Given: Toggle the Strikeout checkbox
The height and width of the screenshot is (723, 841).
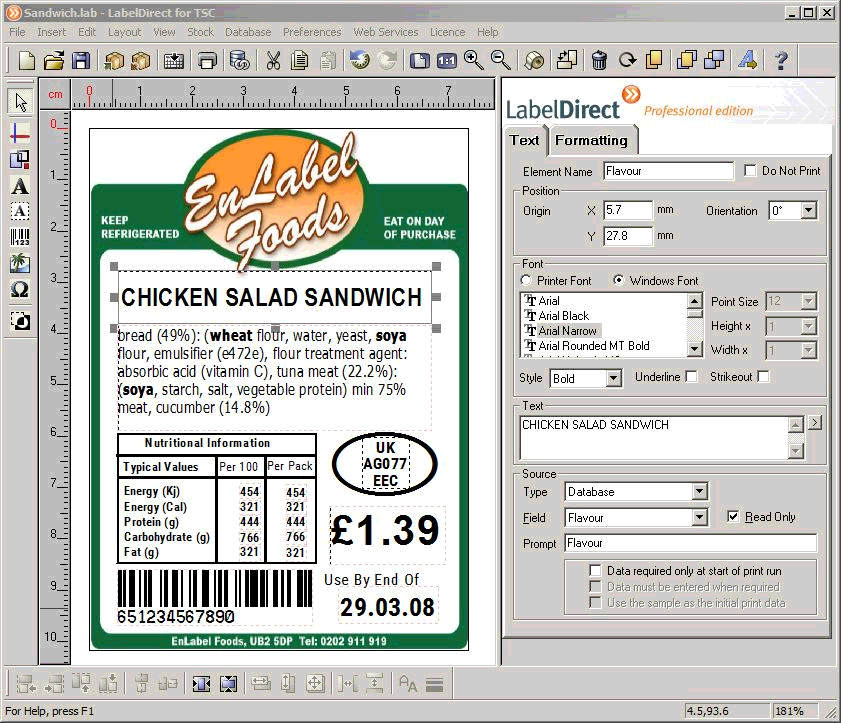Looking at the screenshot, I should coord(764,377).
